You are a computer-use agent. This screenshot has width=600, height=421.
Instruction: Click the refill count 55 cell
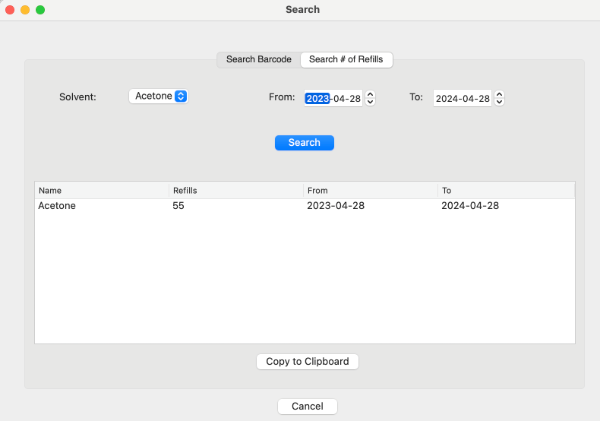(179, 206)
